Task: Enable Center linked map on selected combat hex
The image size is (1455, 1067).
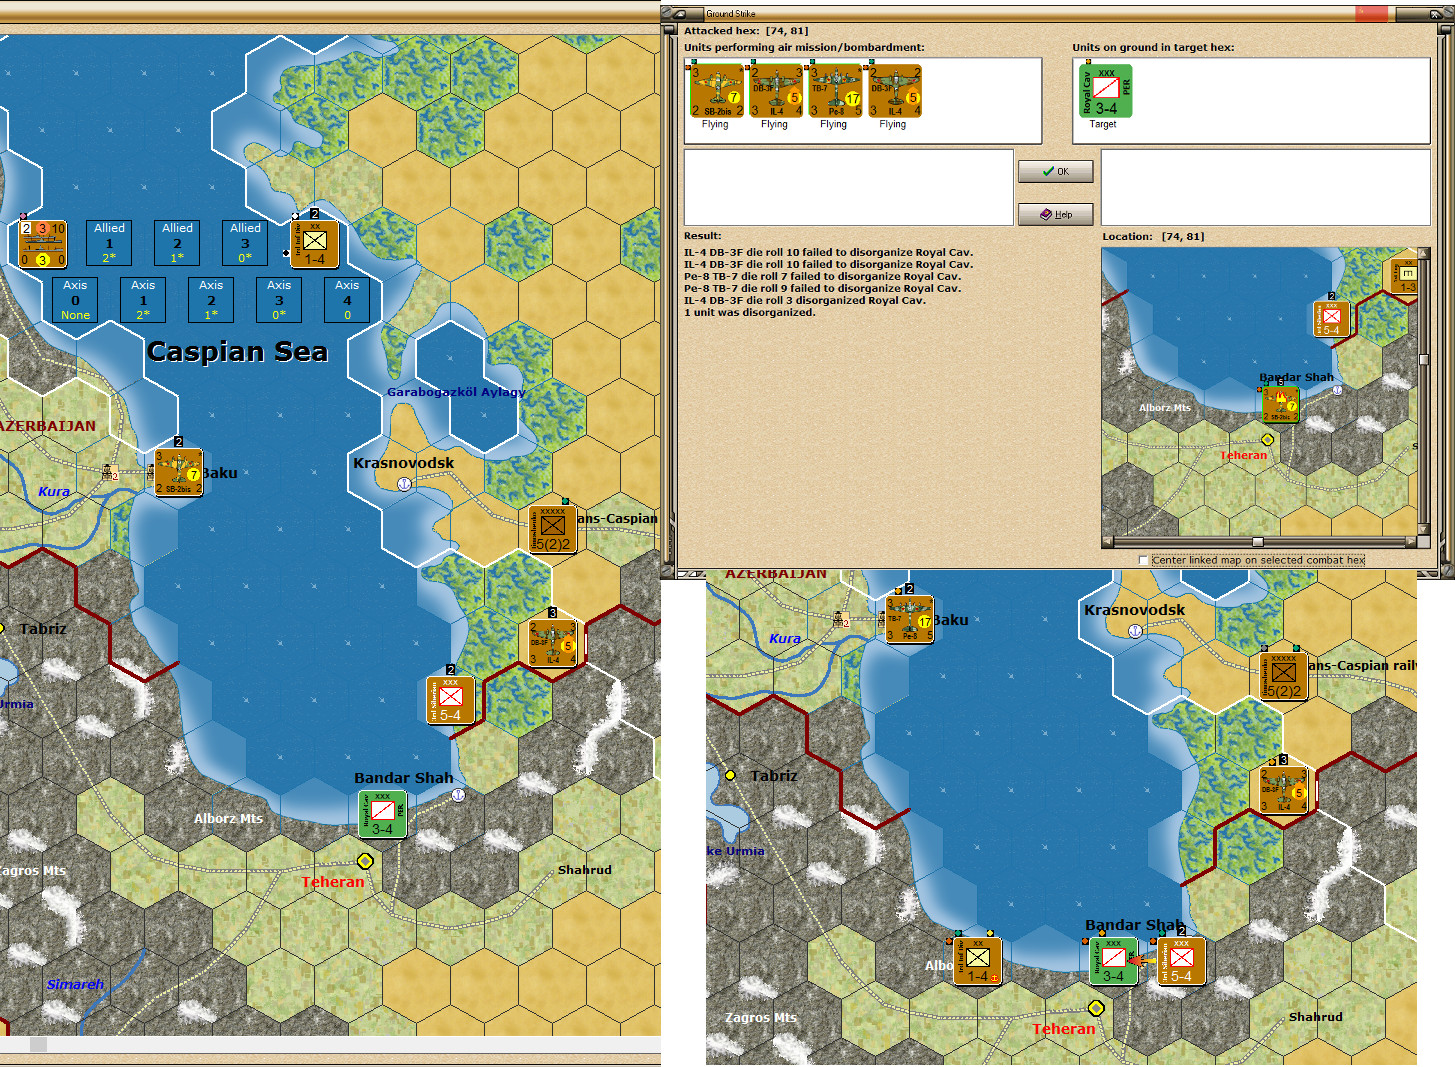Action: click(1143, 560)
